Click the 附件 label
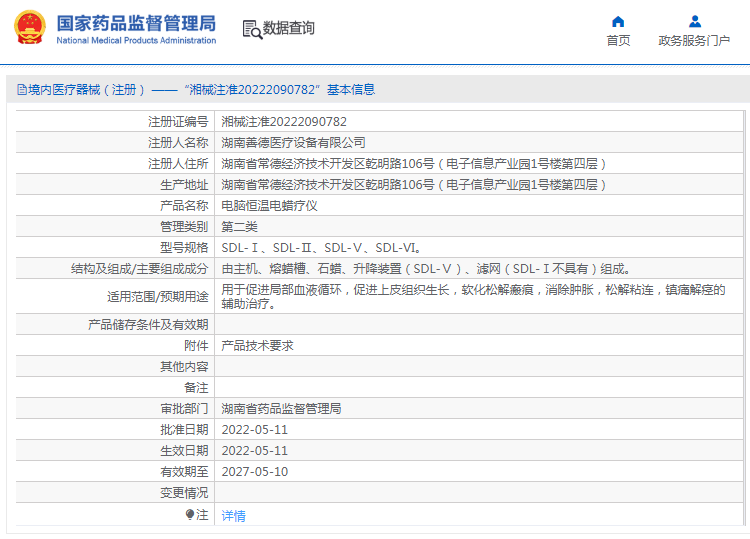Viewport: 750px width, 539px height. pyautogui.click(x=196, y=345)
